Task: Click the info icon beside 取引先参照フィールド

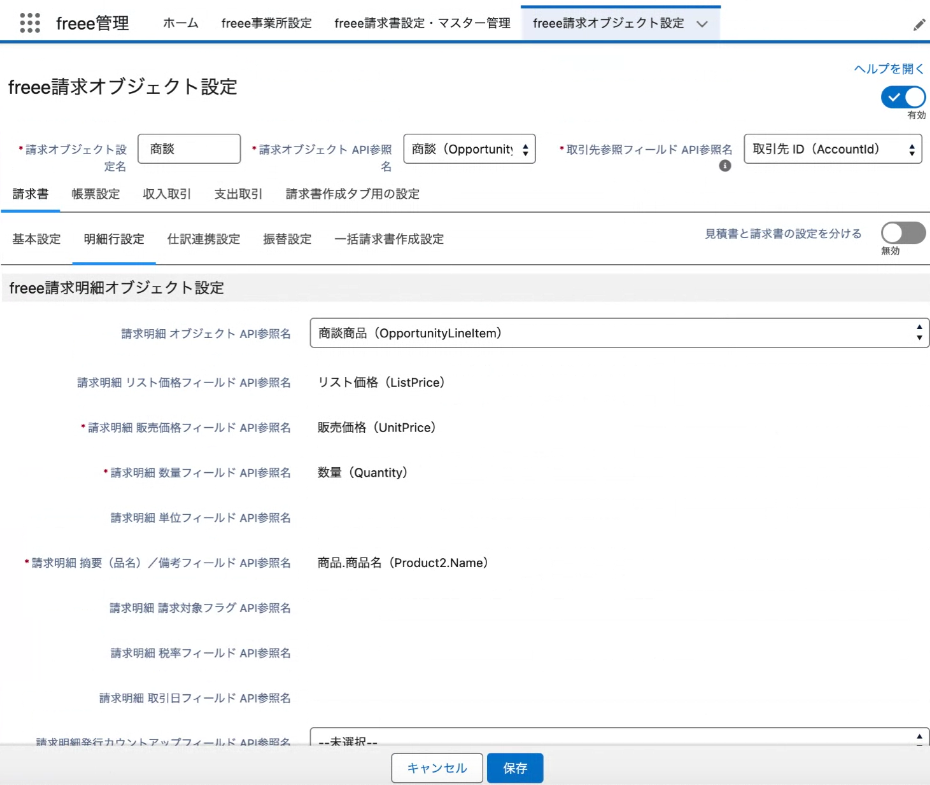Action: pyautogui.click(x=725, y=166)
